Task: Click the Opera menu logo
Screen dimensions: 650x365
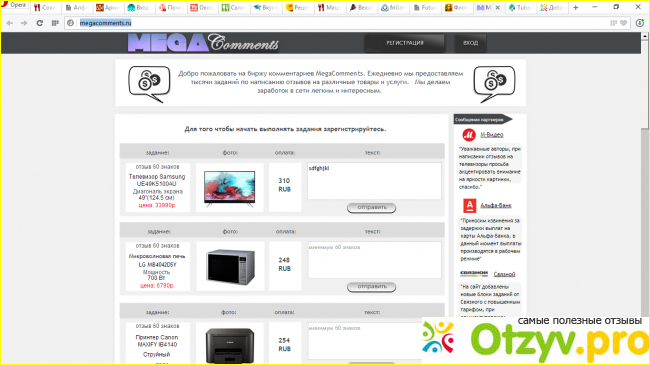Action: pos(13,5)
